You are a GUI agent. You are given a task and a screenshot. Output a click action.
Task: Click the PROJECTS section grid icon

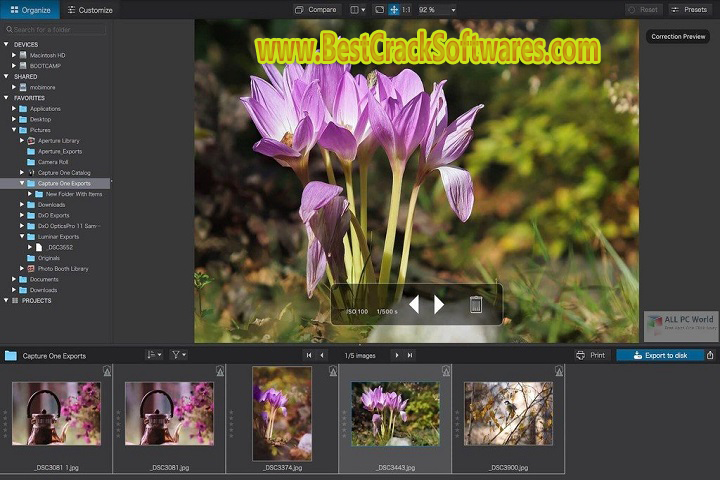click(x=15, y=300)
